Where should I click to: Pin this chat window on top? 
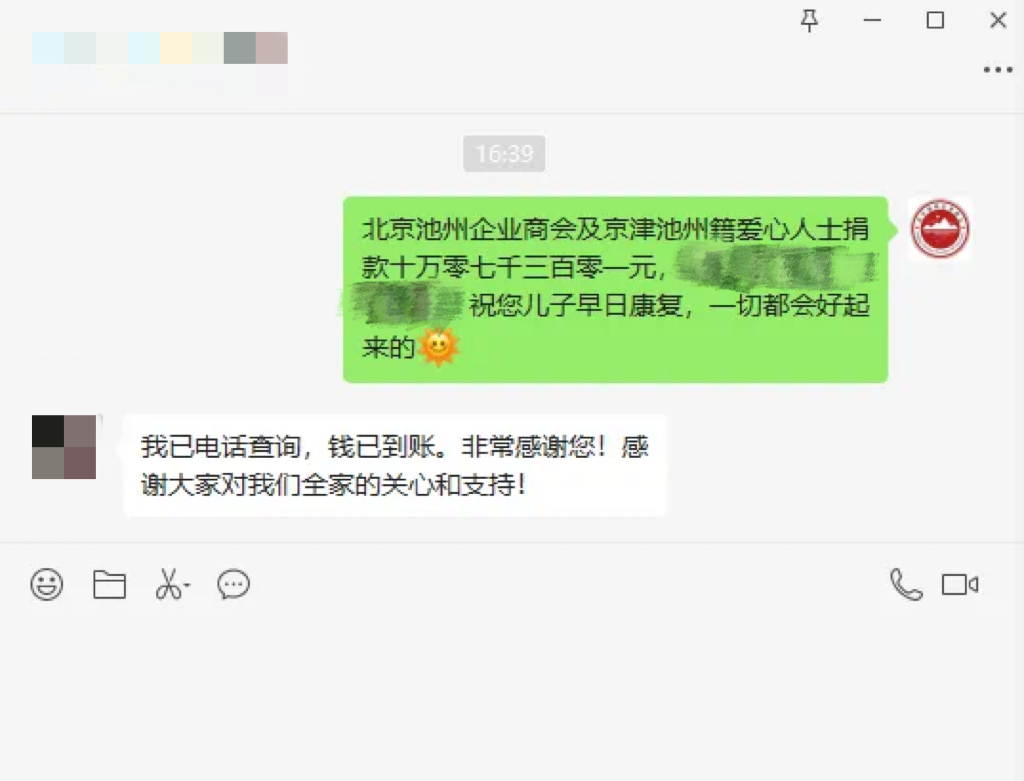(809, 20)
